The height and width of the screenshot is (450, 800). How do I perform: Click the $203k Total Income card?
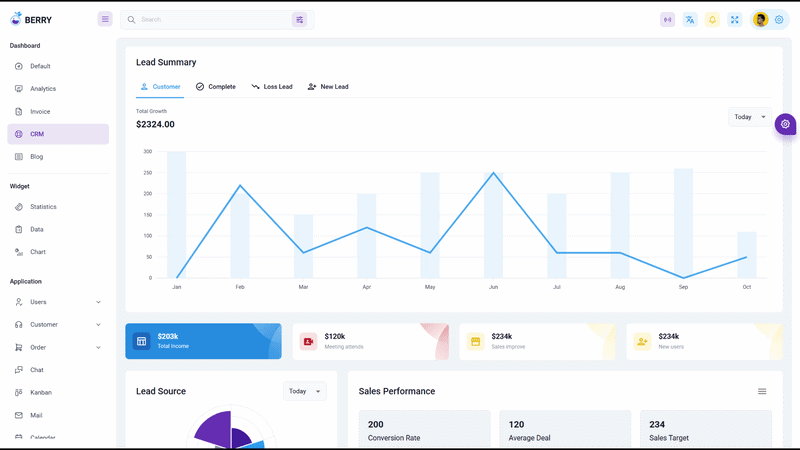click(x=204, y=341)
